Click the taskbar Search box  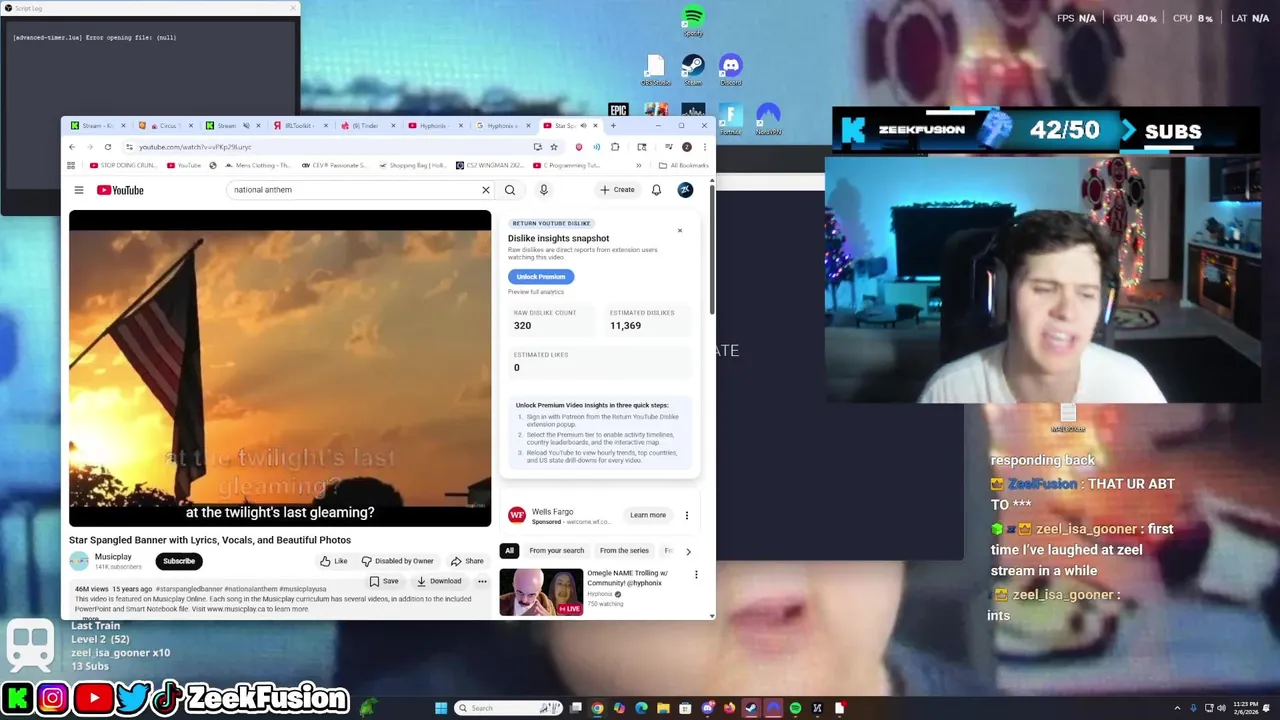click(509, 708)
